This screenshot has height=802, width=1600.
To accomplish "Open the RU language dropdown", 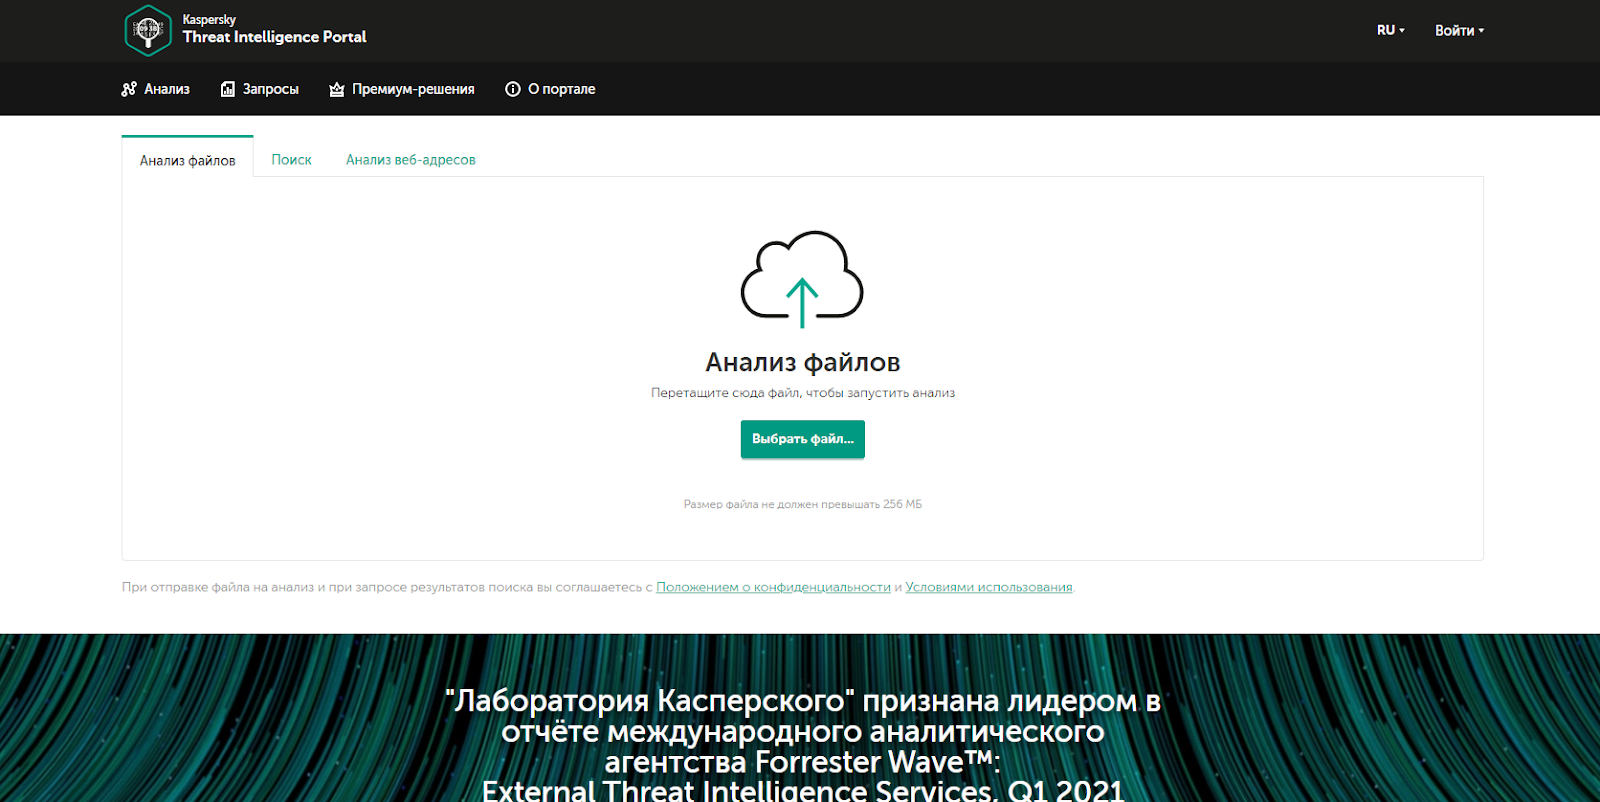I will tap(1390, 30).
